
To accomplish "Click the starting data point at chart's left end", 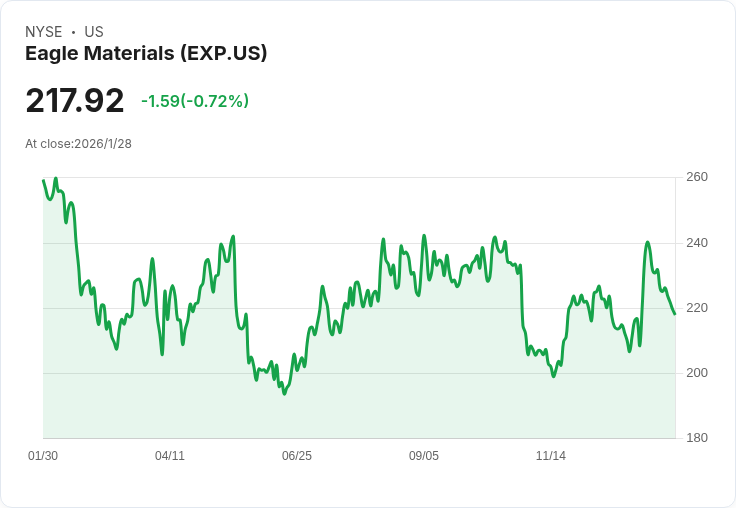I will [x=43, y=180].
